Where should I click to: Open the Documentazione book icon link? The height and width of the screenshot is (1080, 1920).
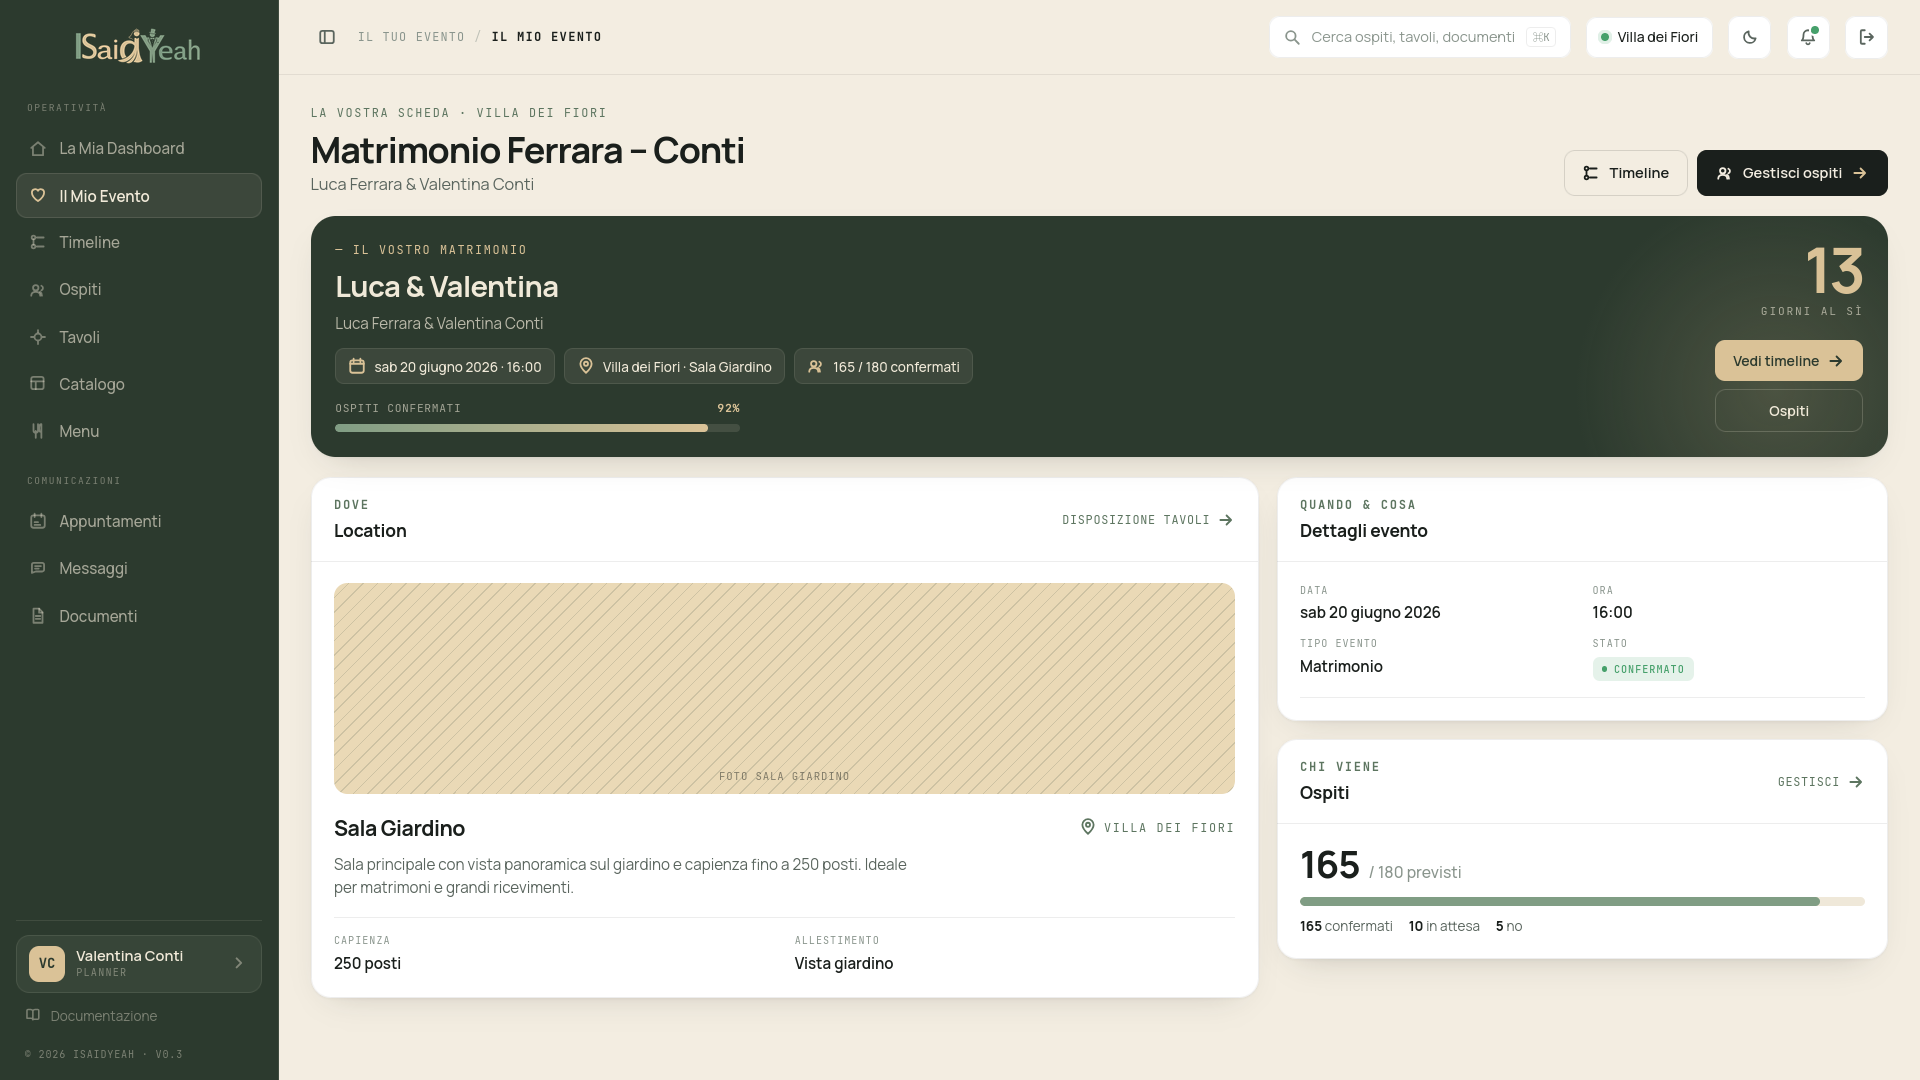33,1015
